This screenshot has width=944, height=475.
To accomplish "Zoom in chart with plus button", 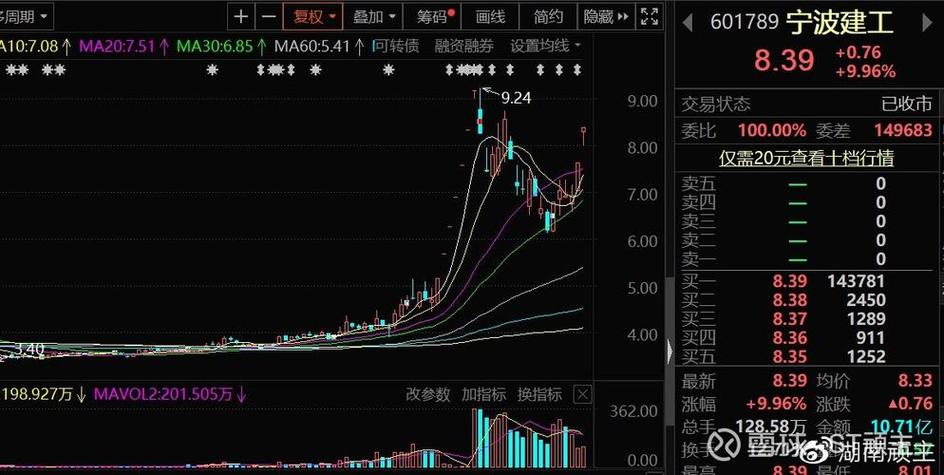I will tap(241, 17).
